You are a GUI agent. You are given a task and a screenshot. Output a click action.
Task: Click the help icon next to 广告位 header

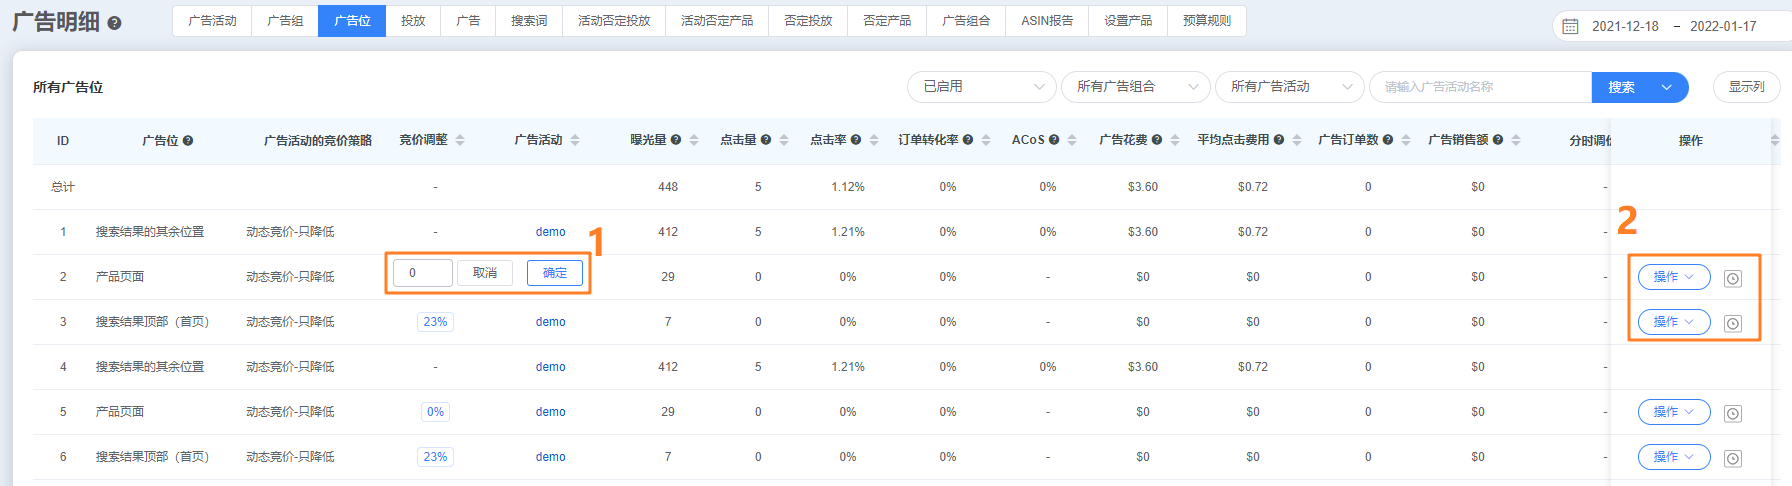(x=188, y=141)
